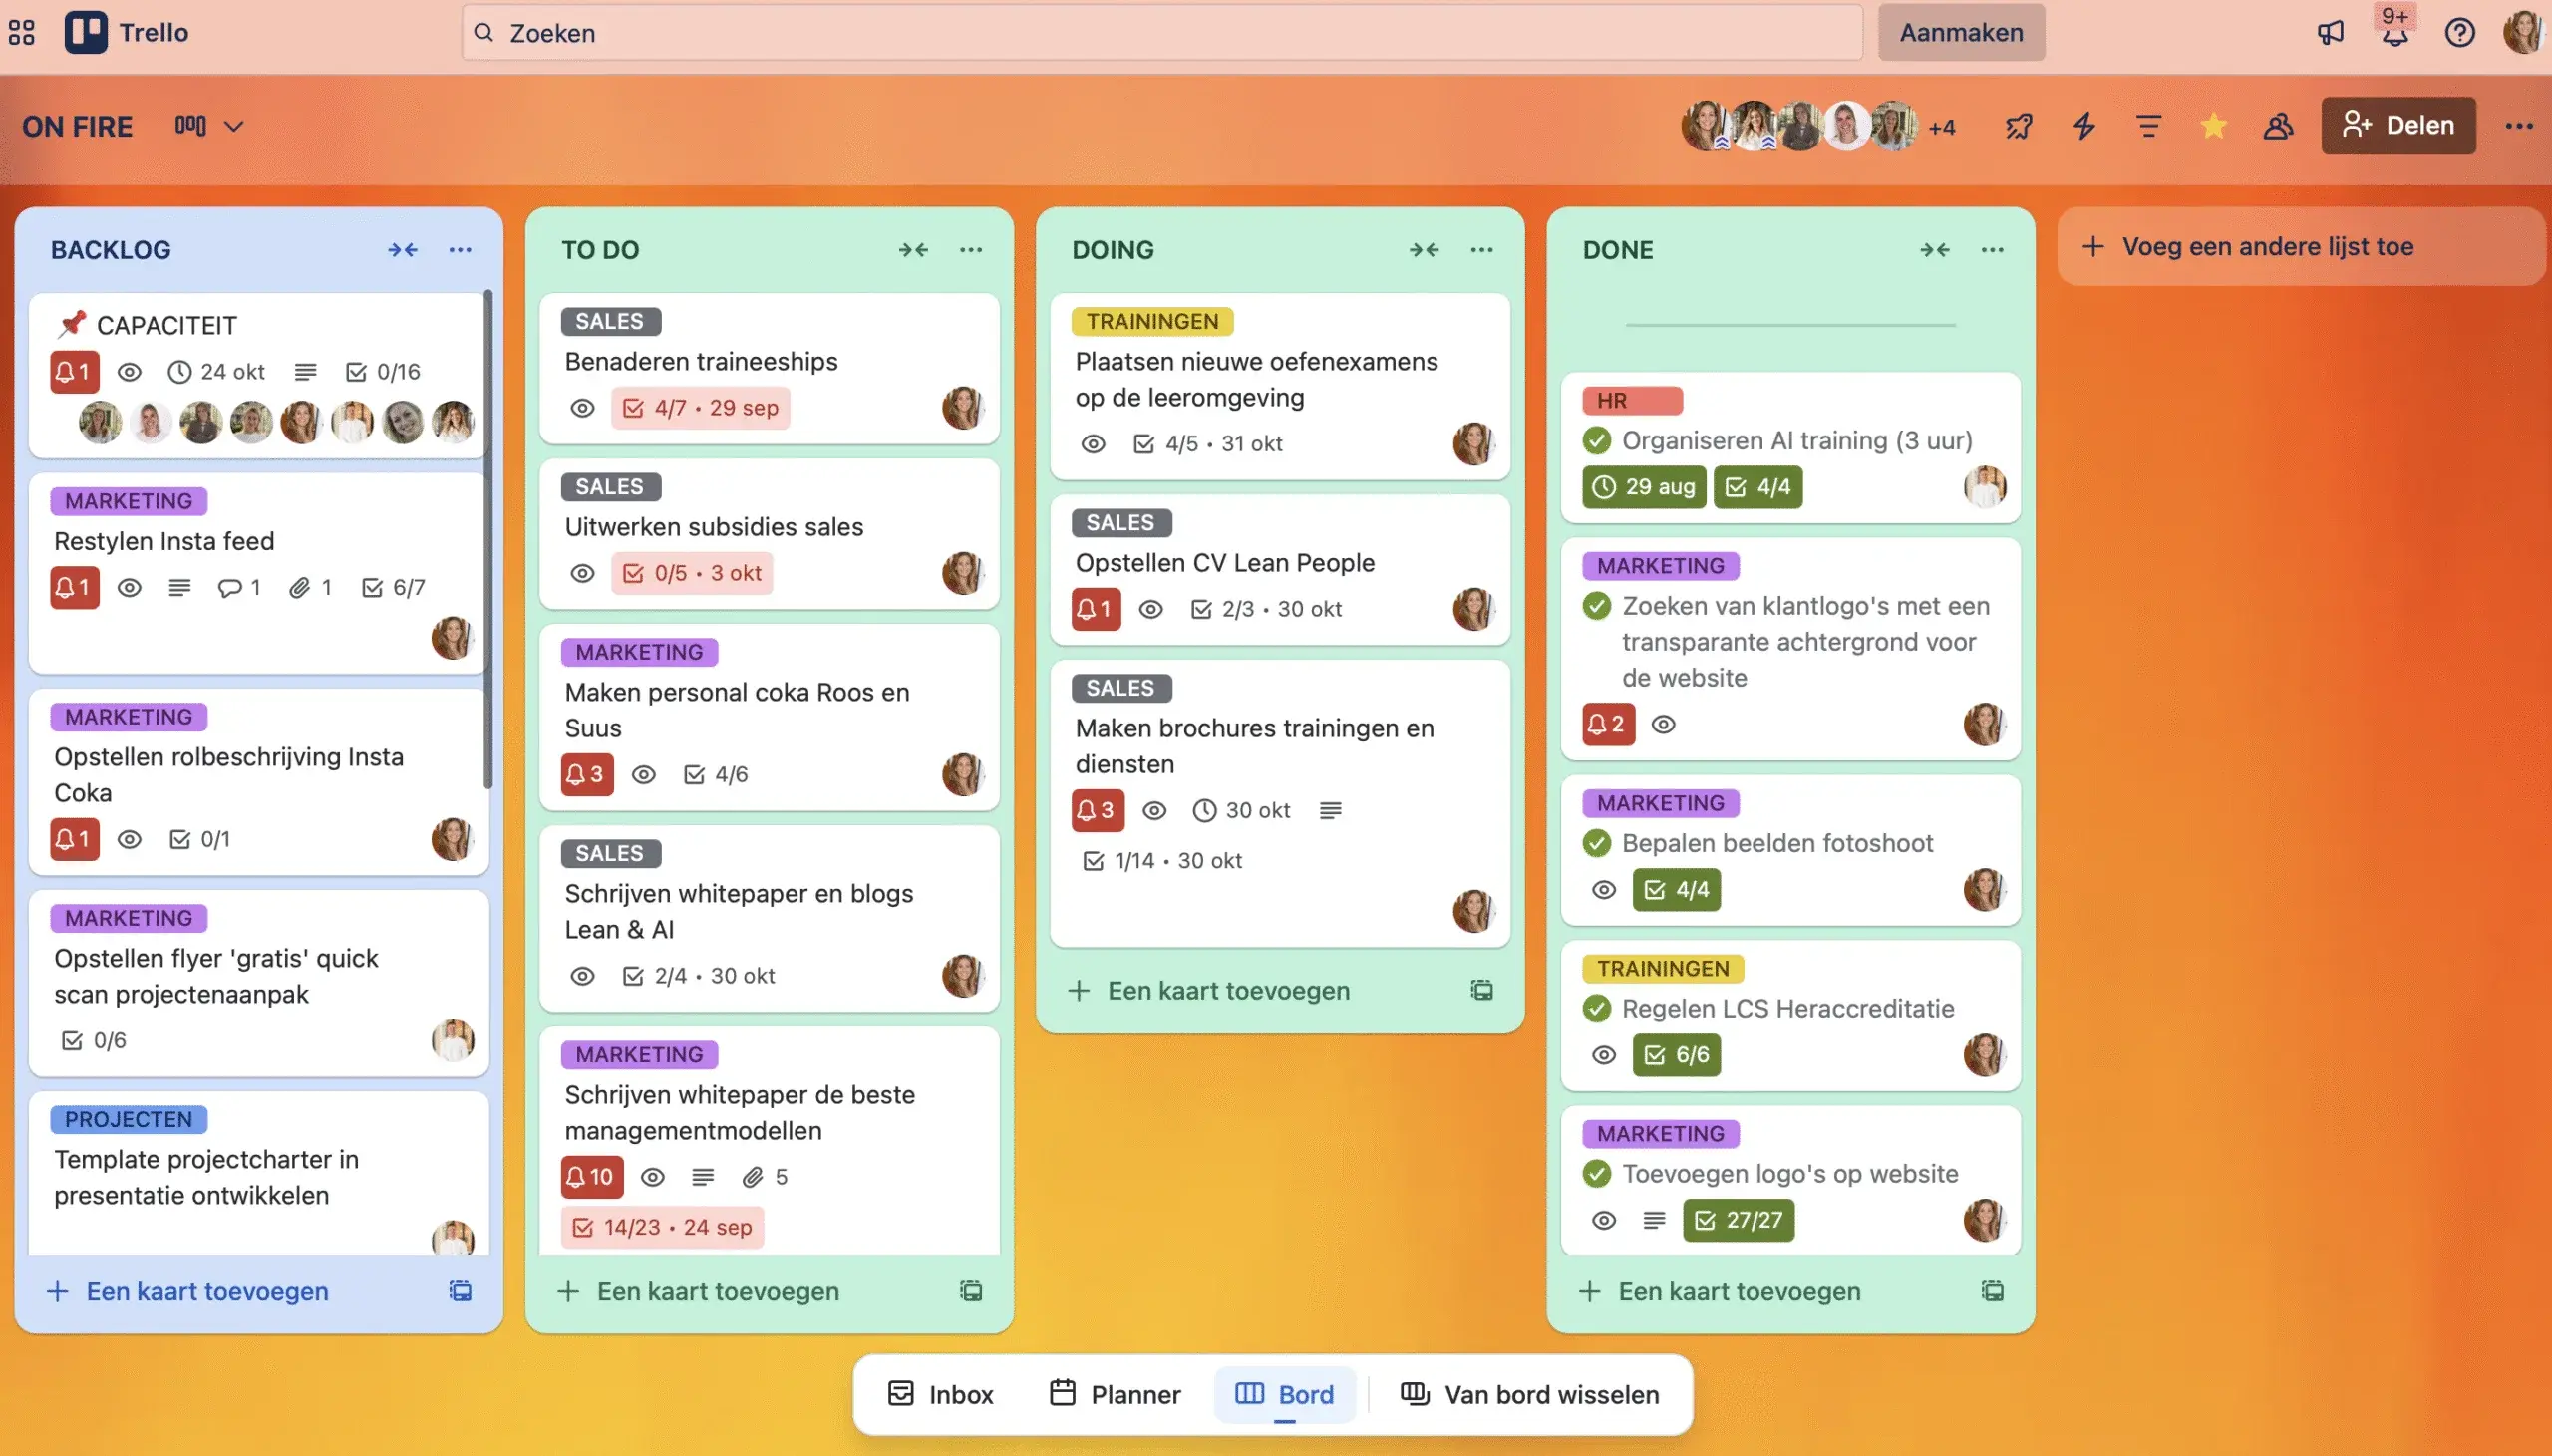This screenshot has height=1456, width=2552.
Task: Open the Maken personal coka Roos en Suus card
Action: pos(768,718)
